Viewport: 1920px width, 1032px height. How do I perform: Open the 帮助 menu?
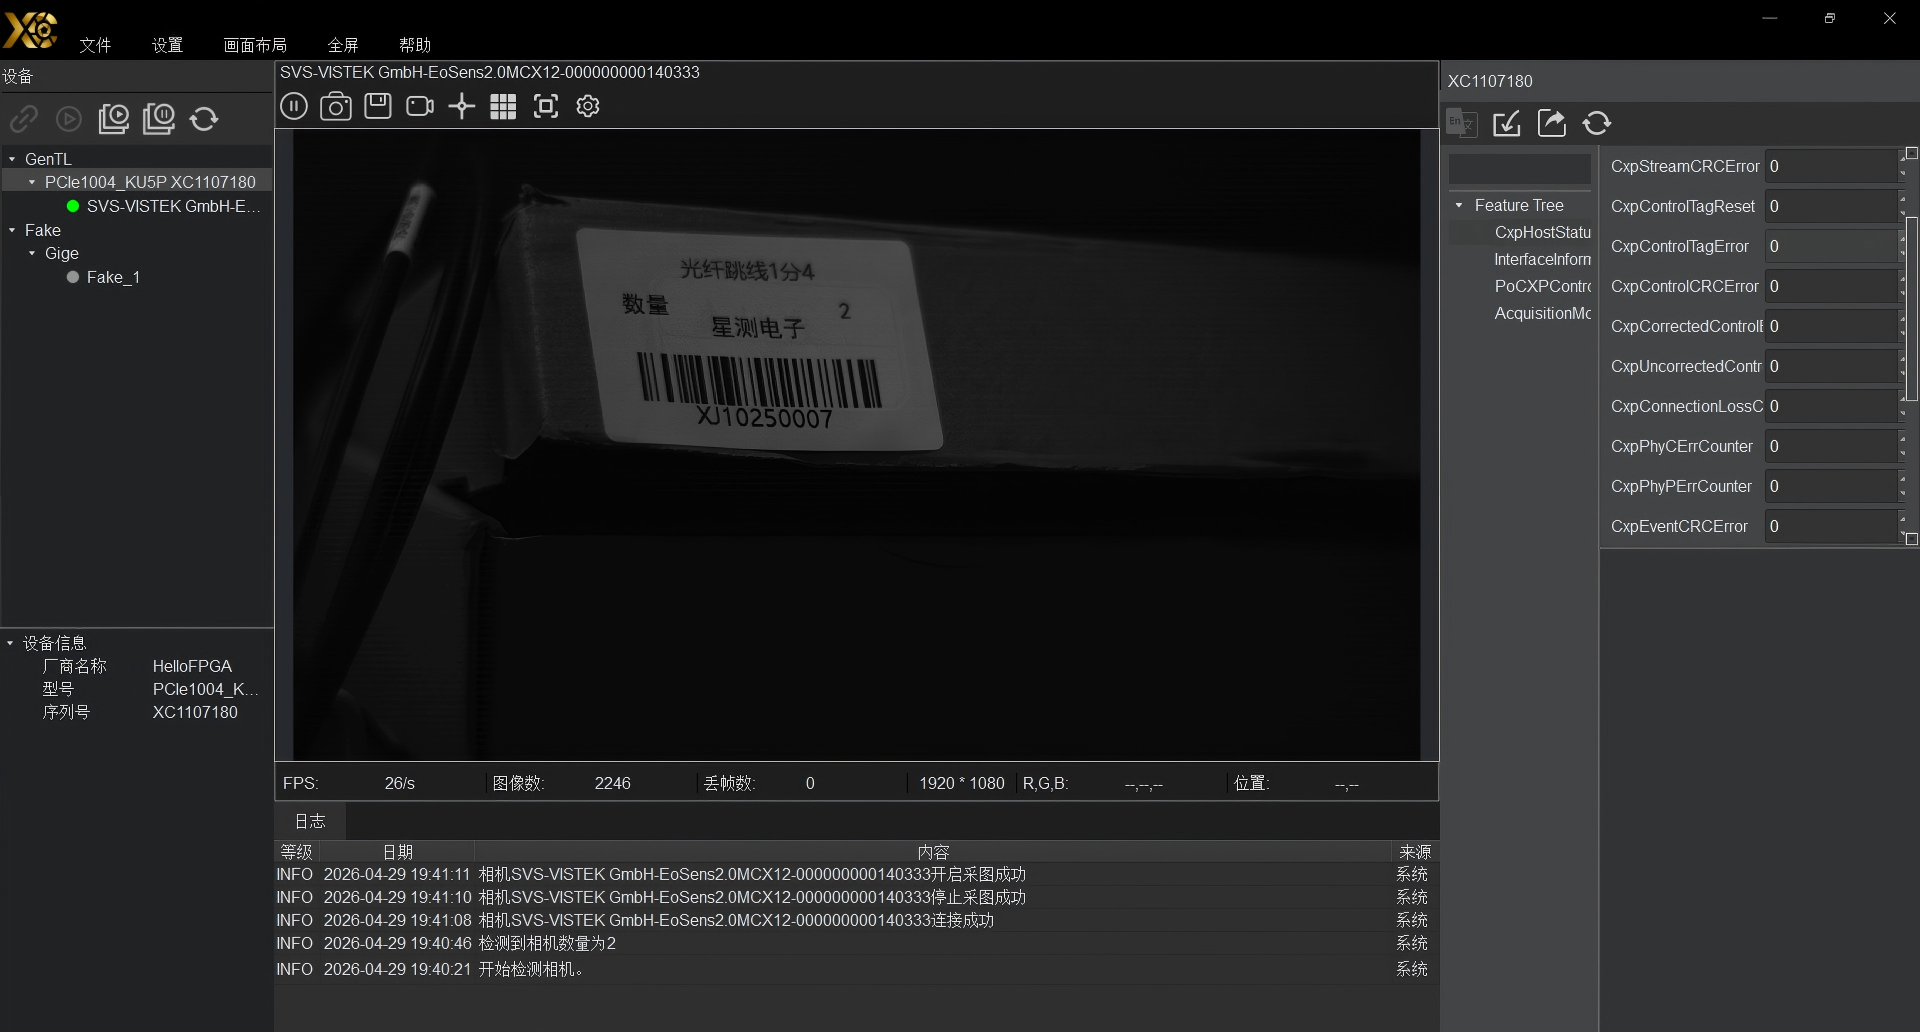415,45
